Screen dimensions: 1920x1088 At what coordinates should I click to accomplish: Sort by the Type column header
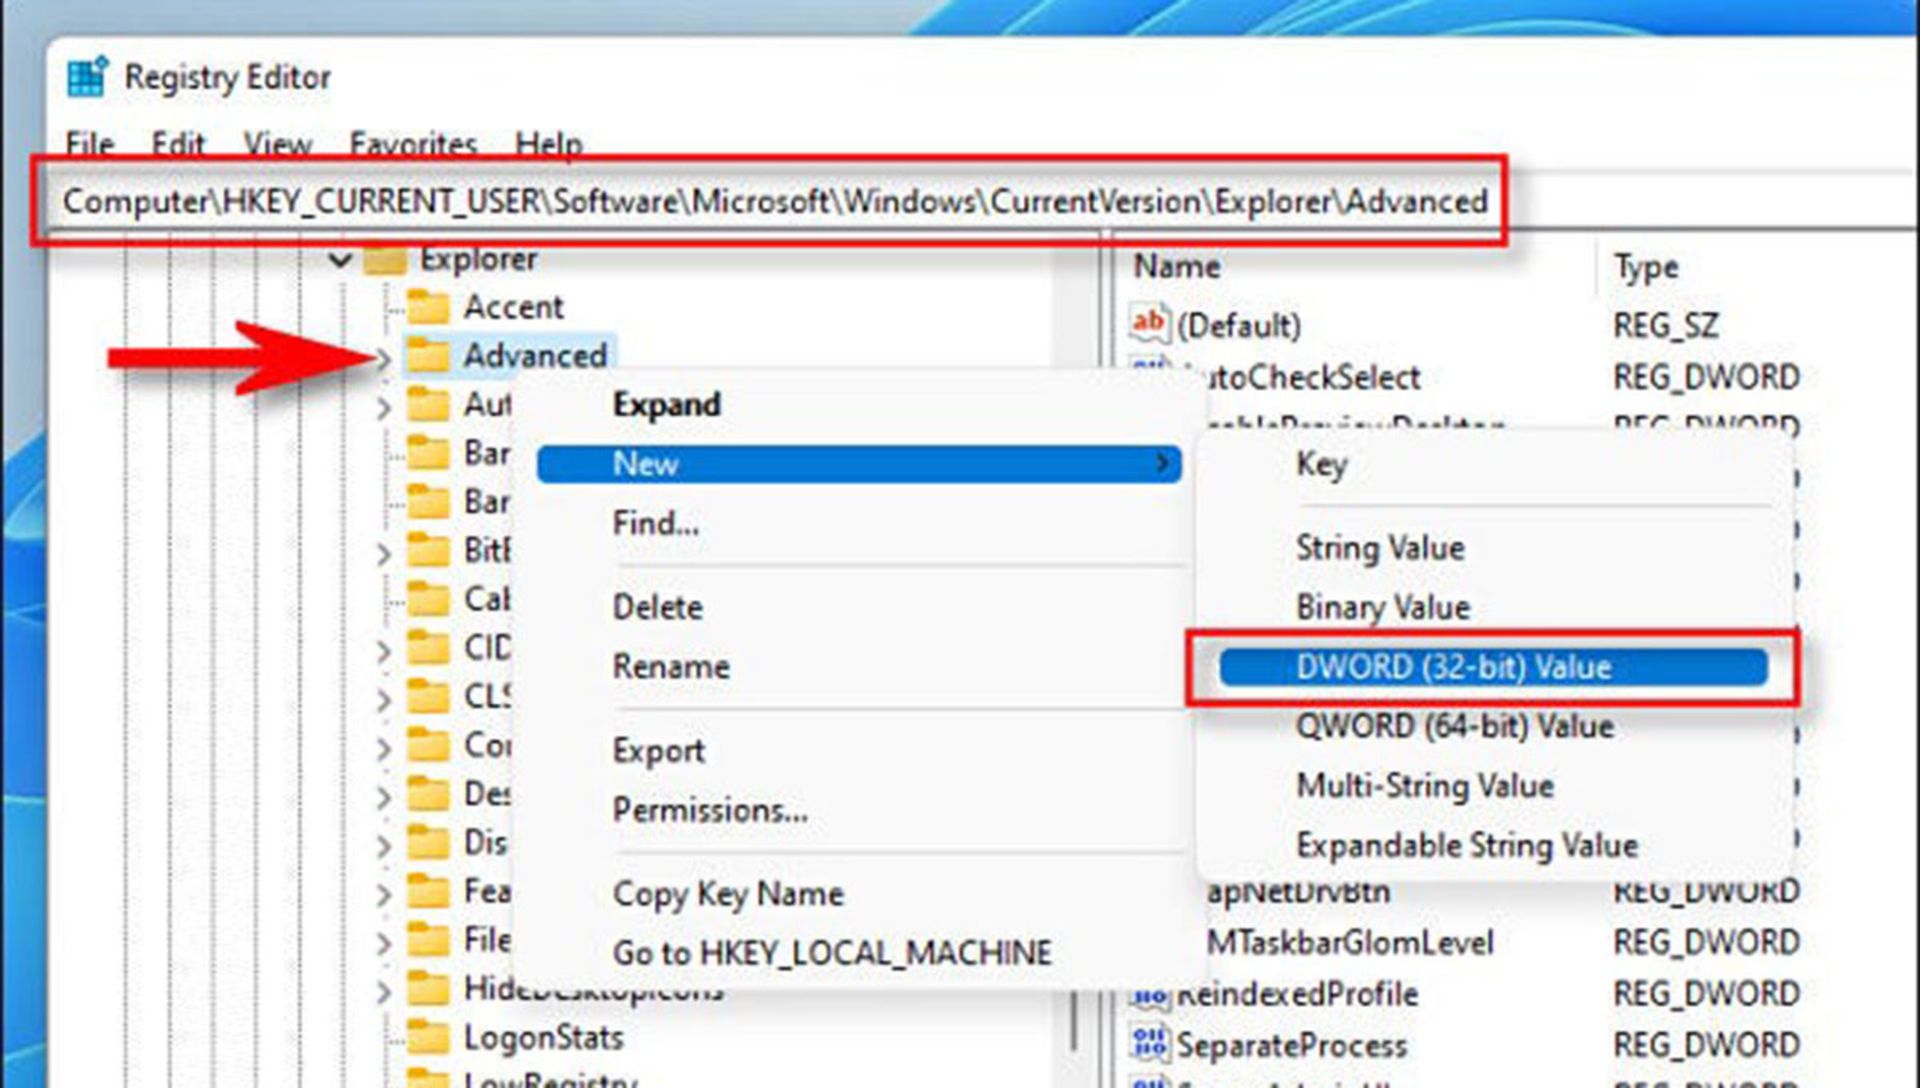tap(1645, 267)
